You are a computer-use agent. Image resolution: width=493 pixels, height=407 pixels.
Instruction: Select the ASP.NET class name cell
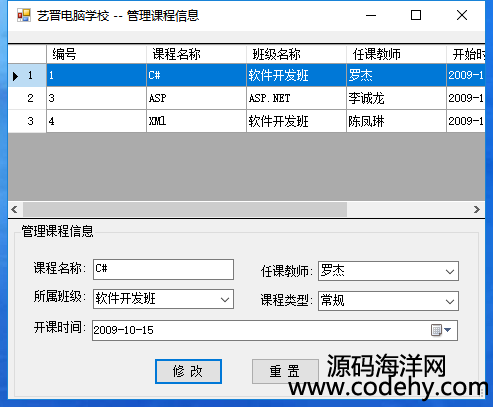click(296, 98)
